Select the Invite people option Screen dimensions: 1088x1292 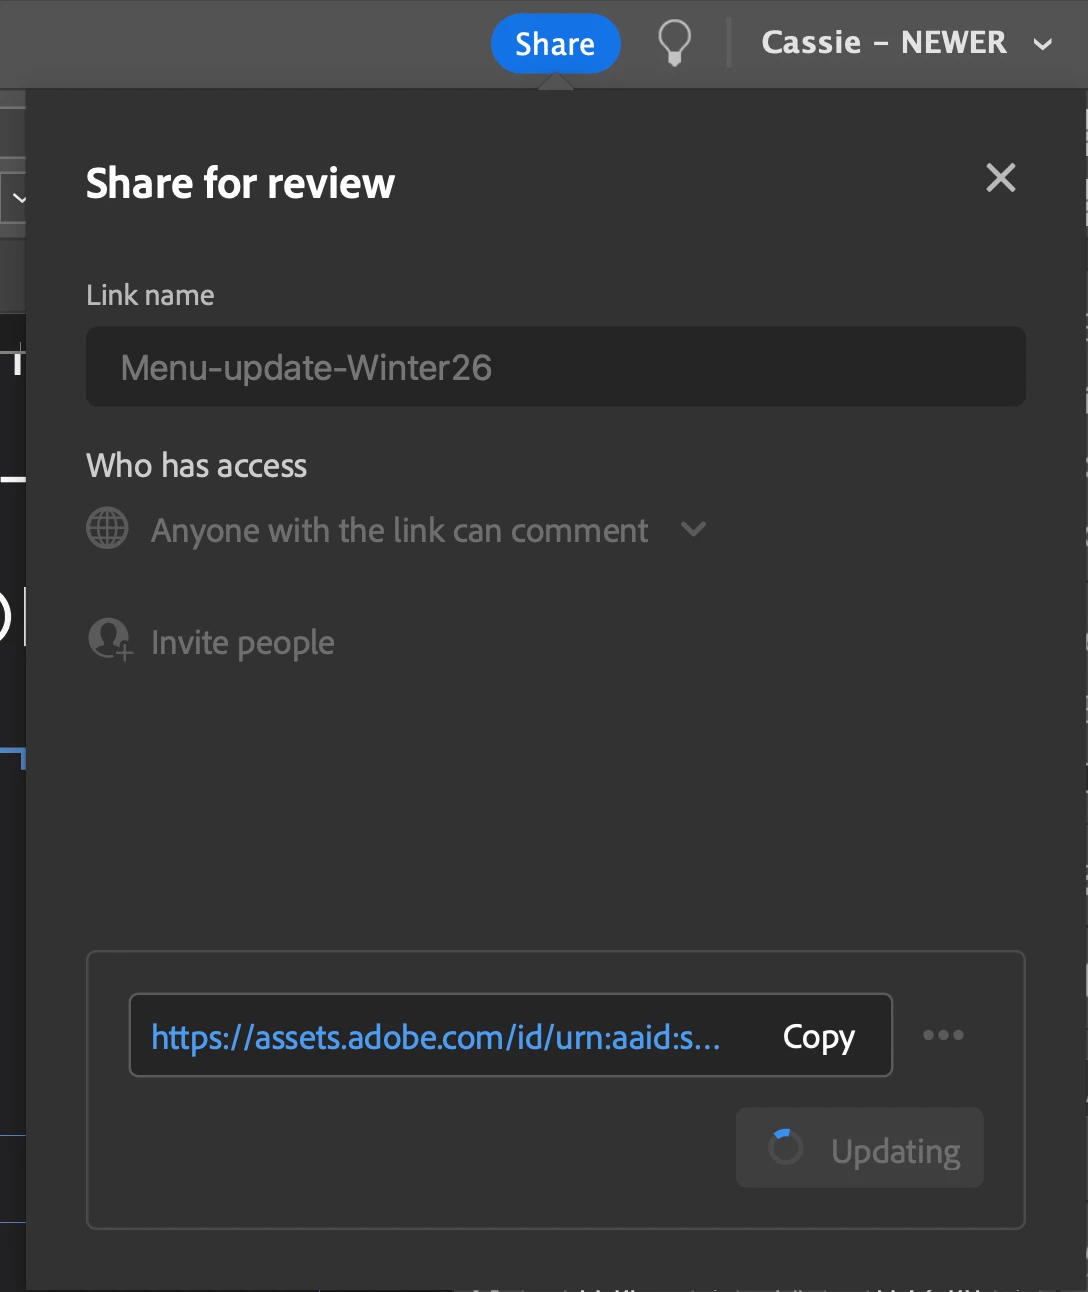[242, 642]
